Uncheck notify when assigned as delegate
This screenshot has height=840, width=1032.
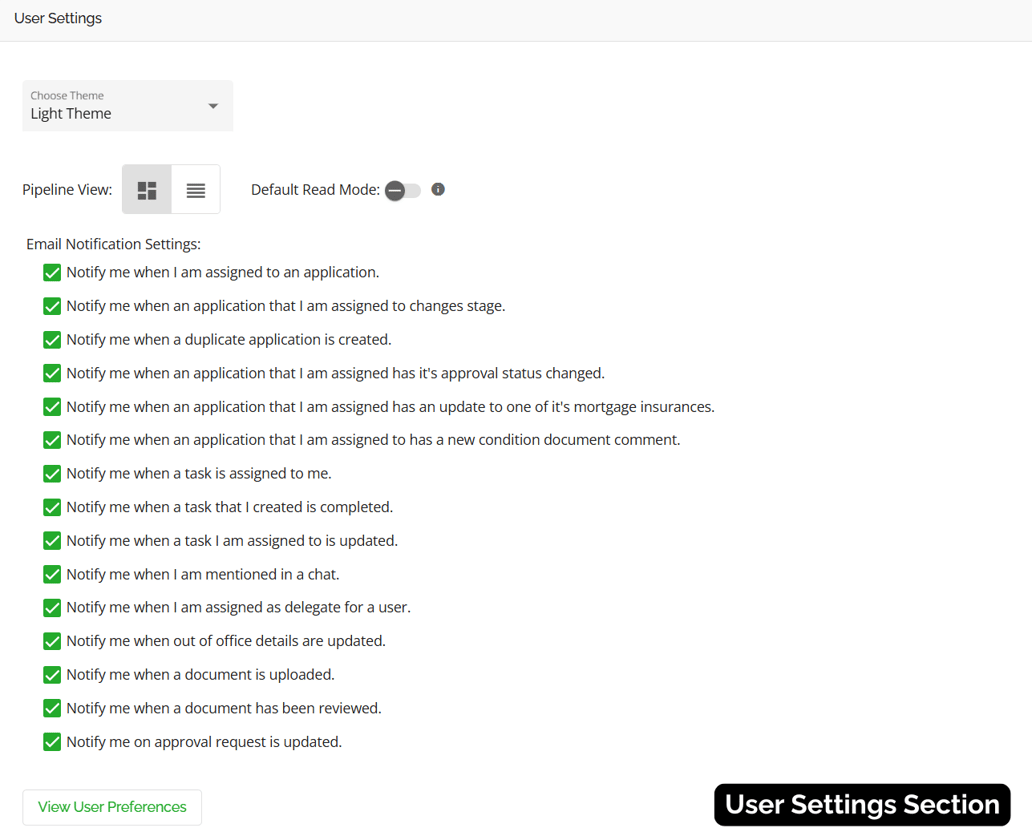(x=51, y=607)
